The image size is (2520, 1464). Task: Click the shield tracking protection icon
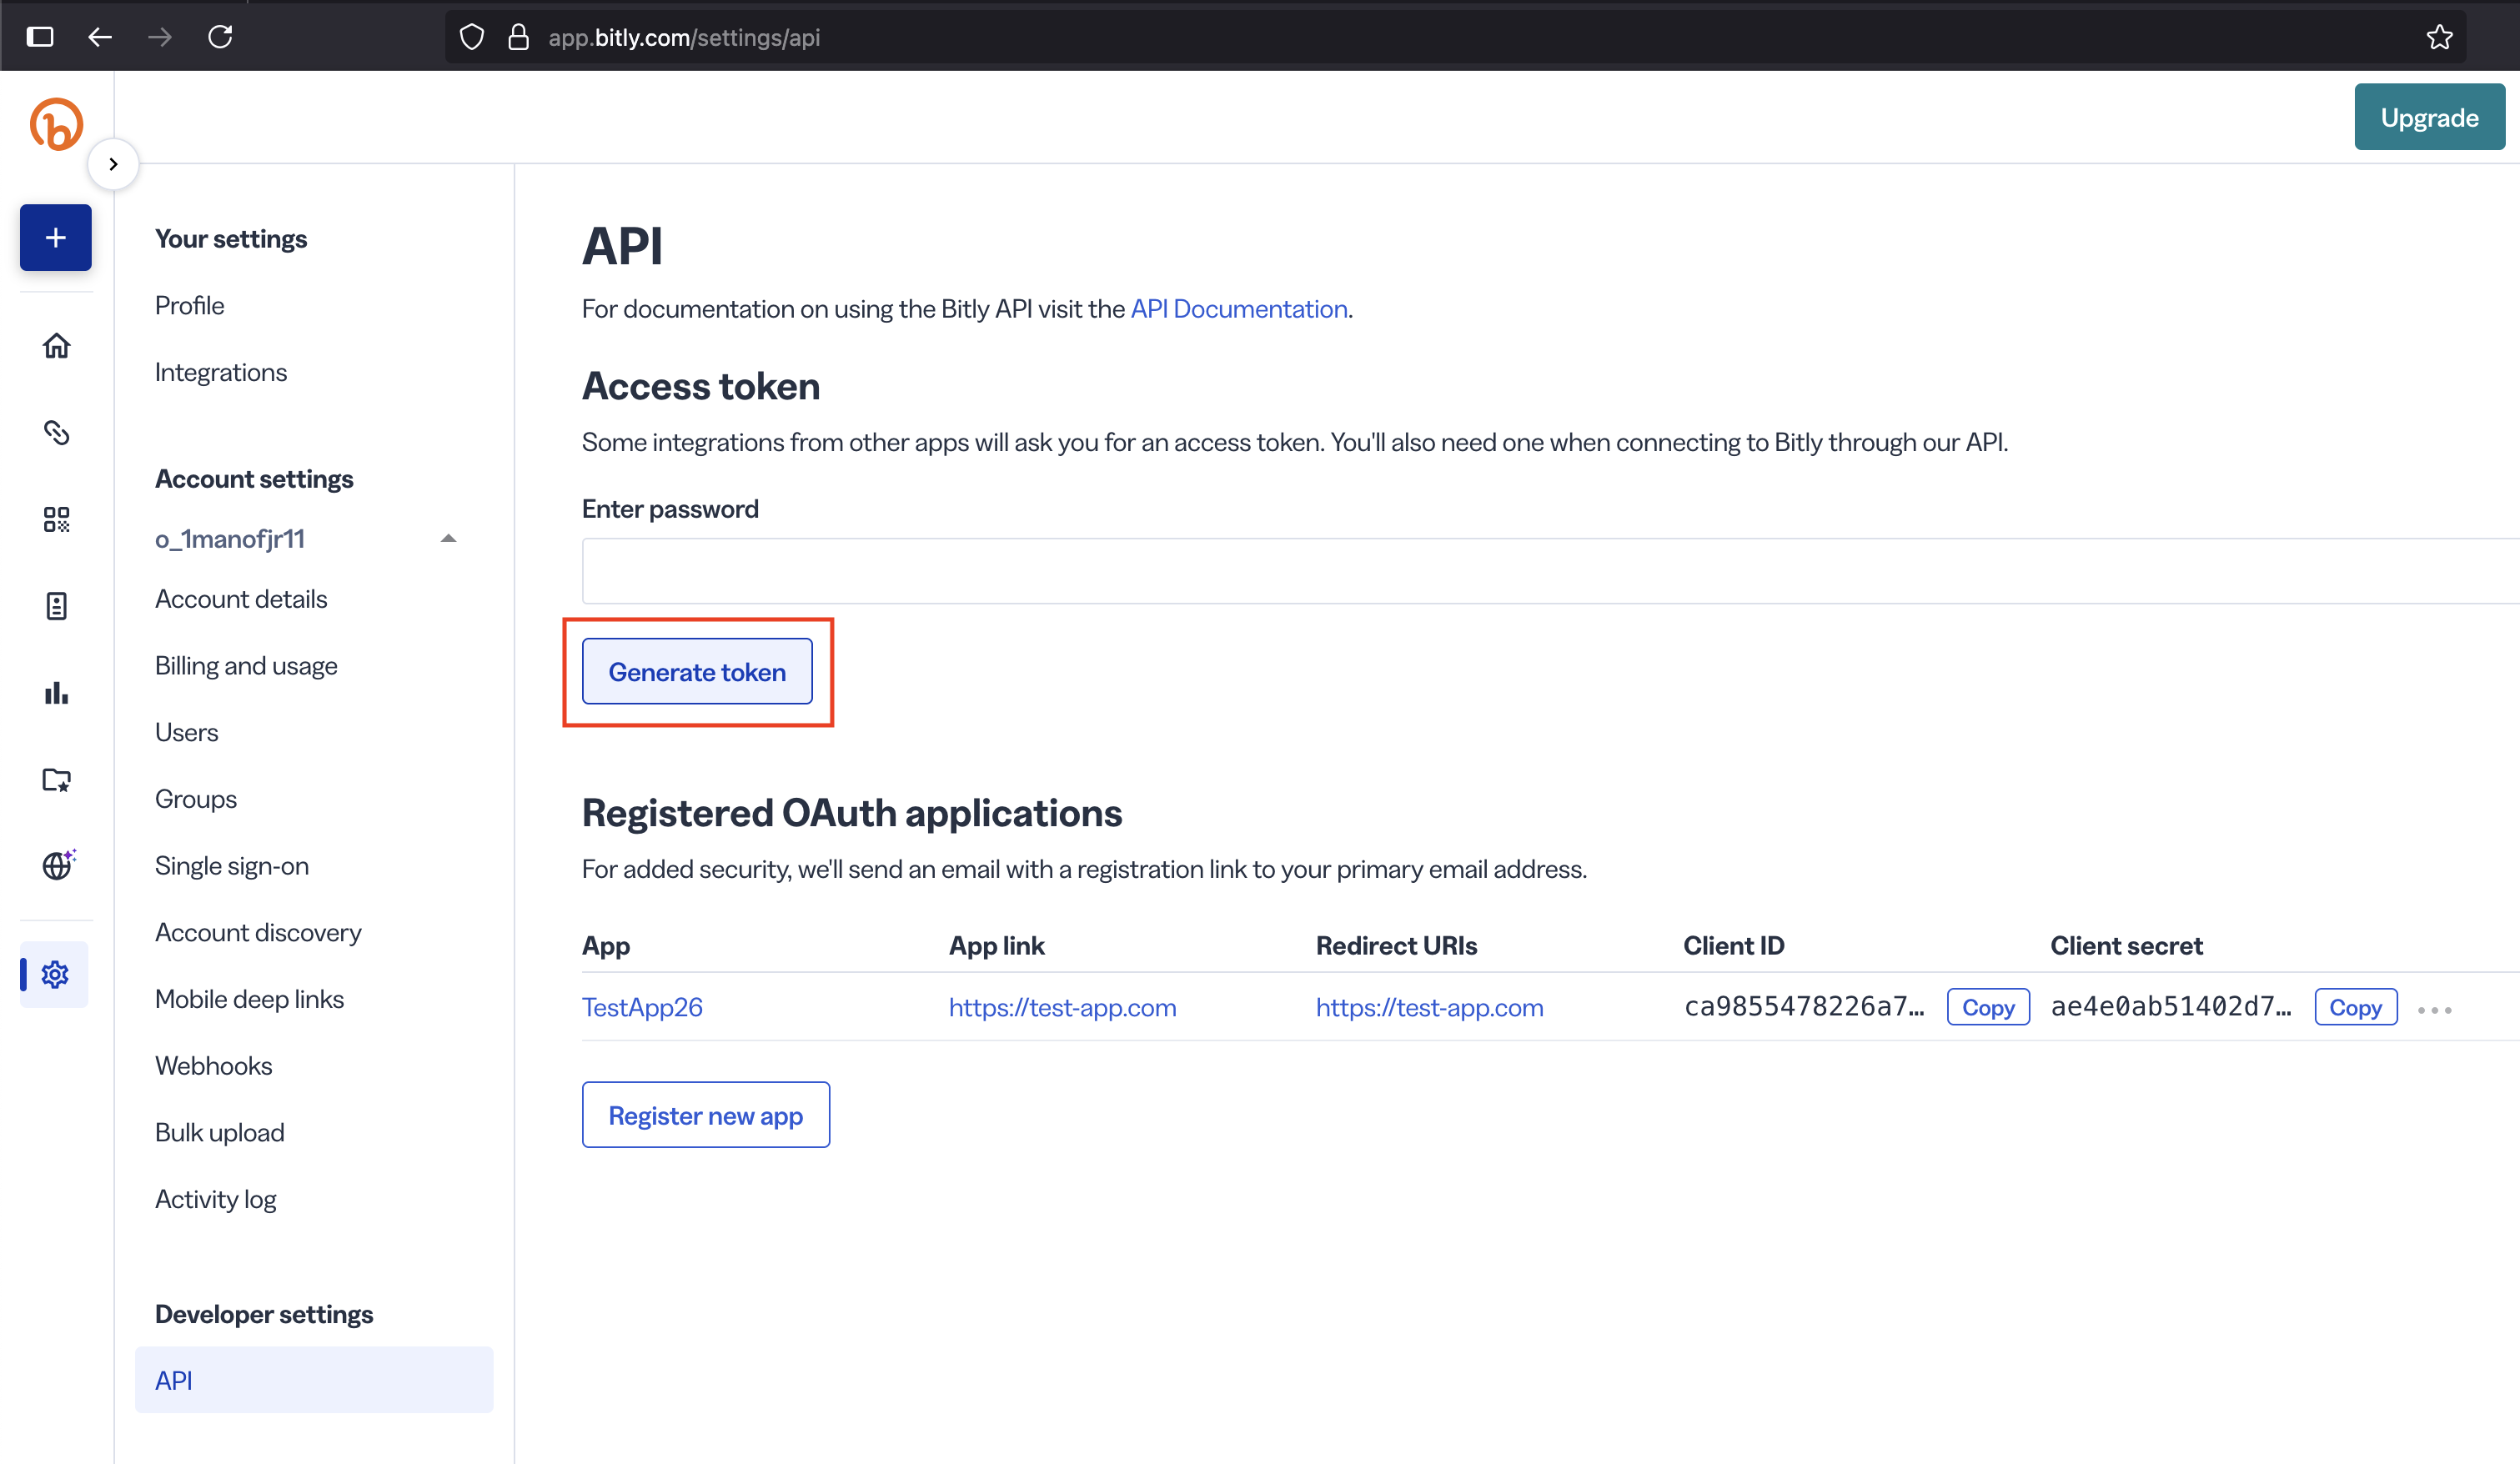[x=472, y=37]
